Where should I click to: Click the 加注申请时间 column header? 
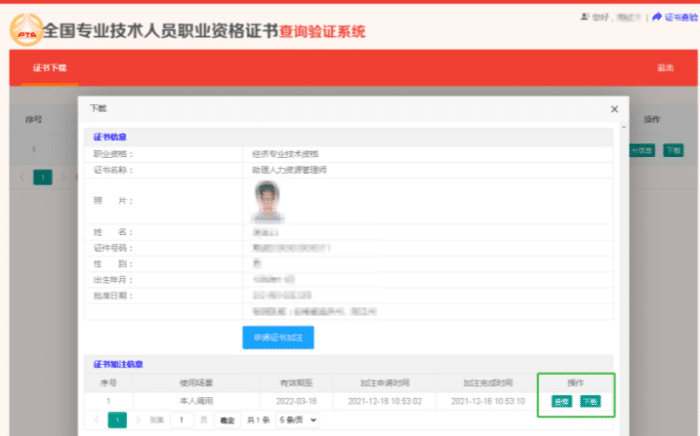385,383
